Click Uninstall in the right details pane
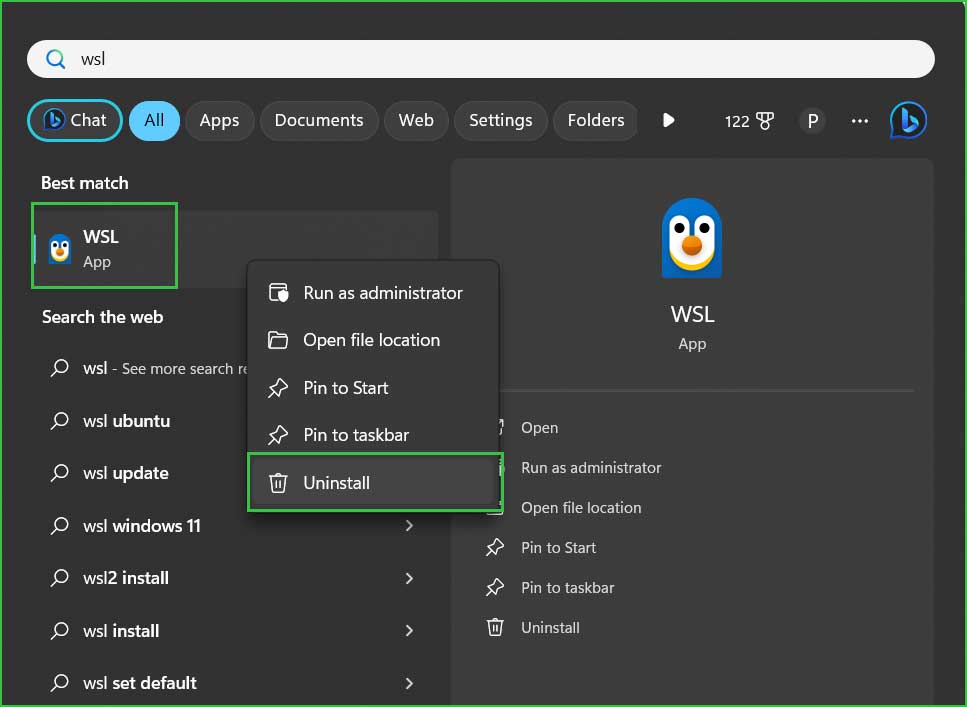The height and width of the screenshot is (707, 967). click(550, 627)
